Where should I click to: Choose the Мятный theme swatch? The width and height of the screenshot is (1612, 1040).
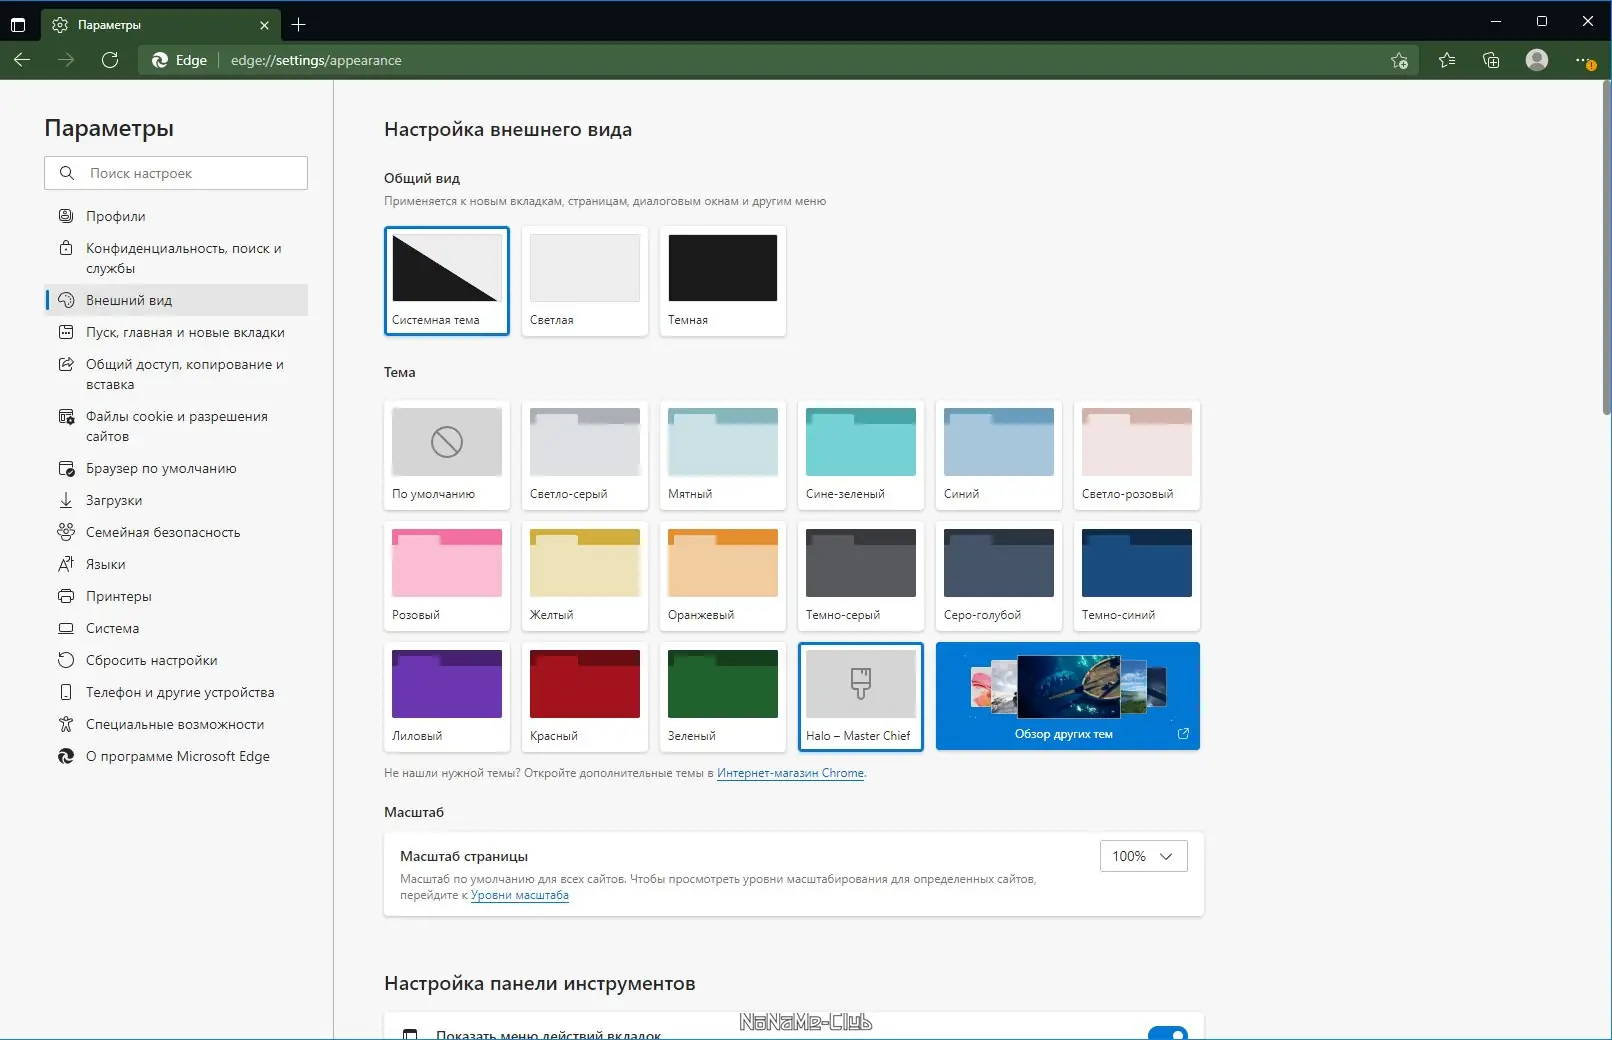click(723, 455)
